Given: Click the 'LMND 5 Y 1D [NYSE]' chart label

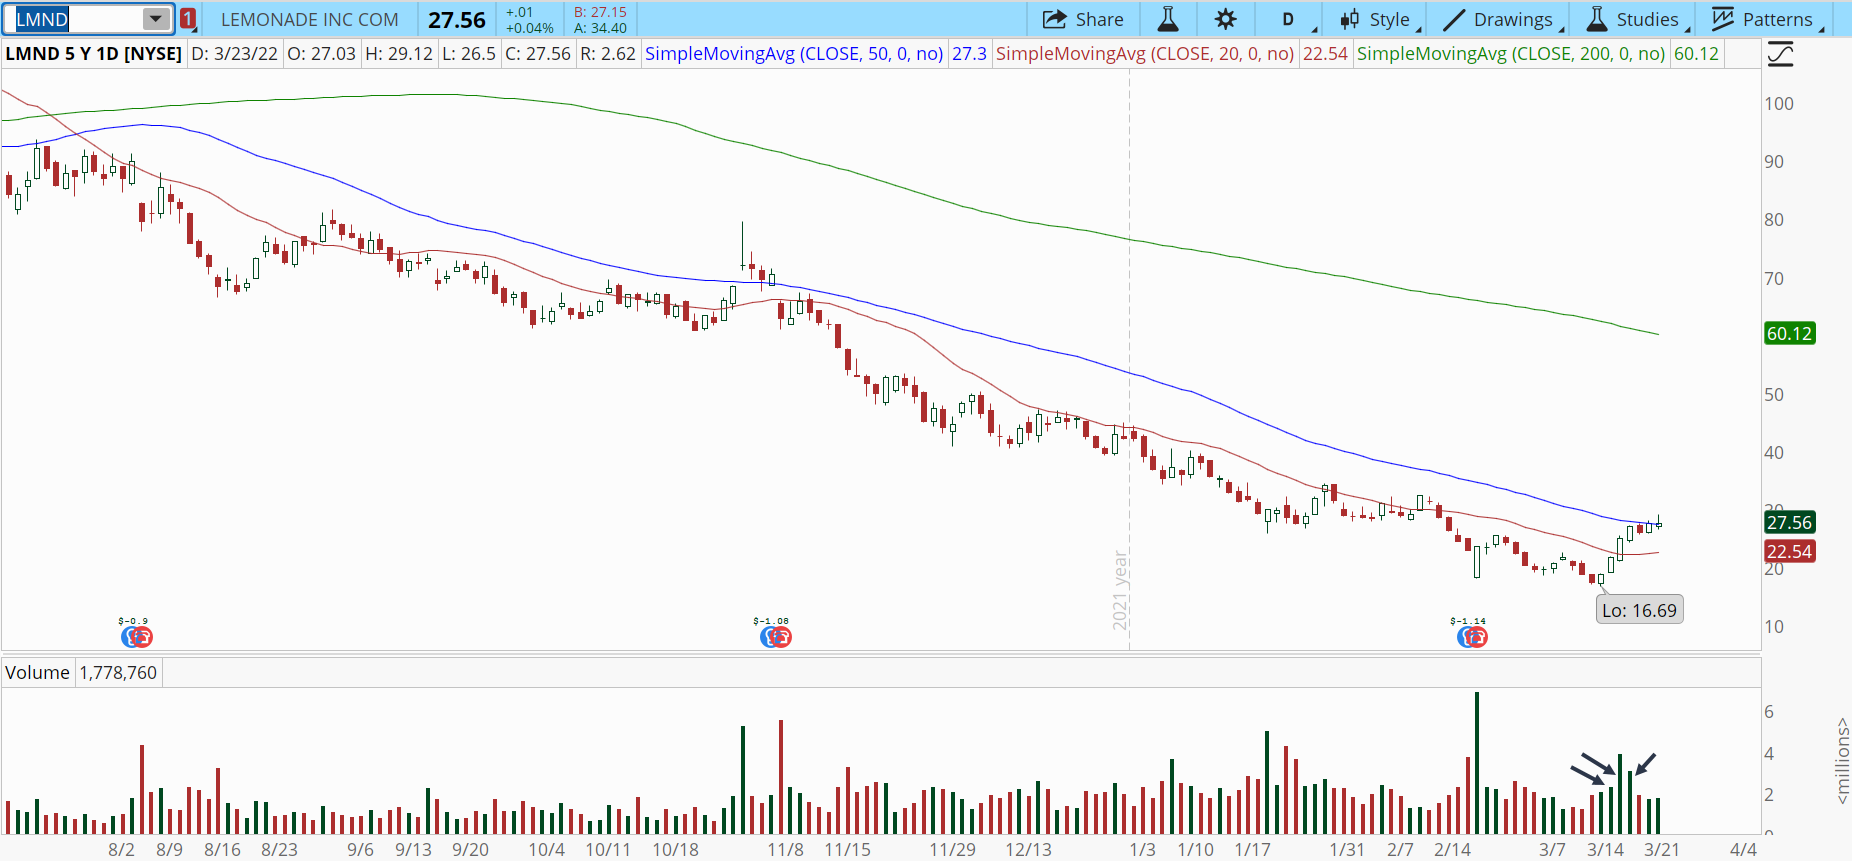Looking at the screenshot, I should [94, 54].
